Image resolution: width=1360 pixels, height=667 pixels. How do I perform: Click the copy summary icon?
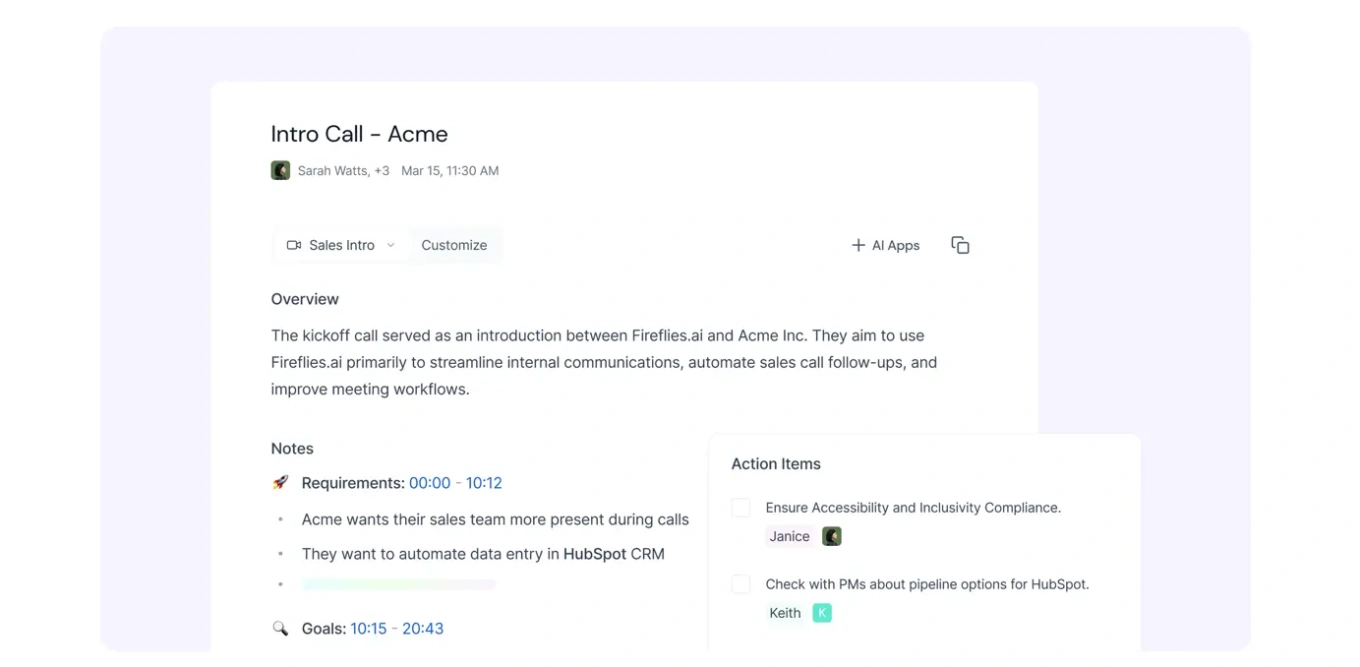960,245
